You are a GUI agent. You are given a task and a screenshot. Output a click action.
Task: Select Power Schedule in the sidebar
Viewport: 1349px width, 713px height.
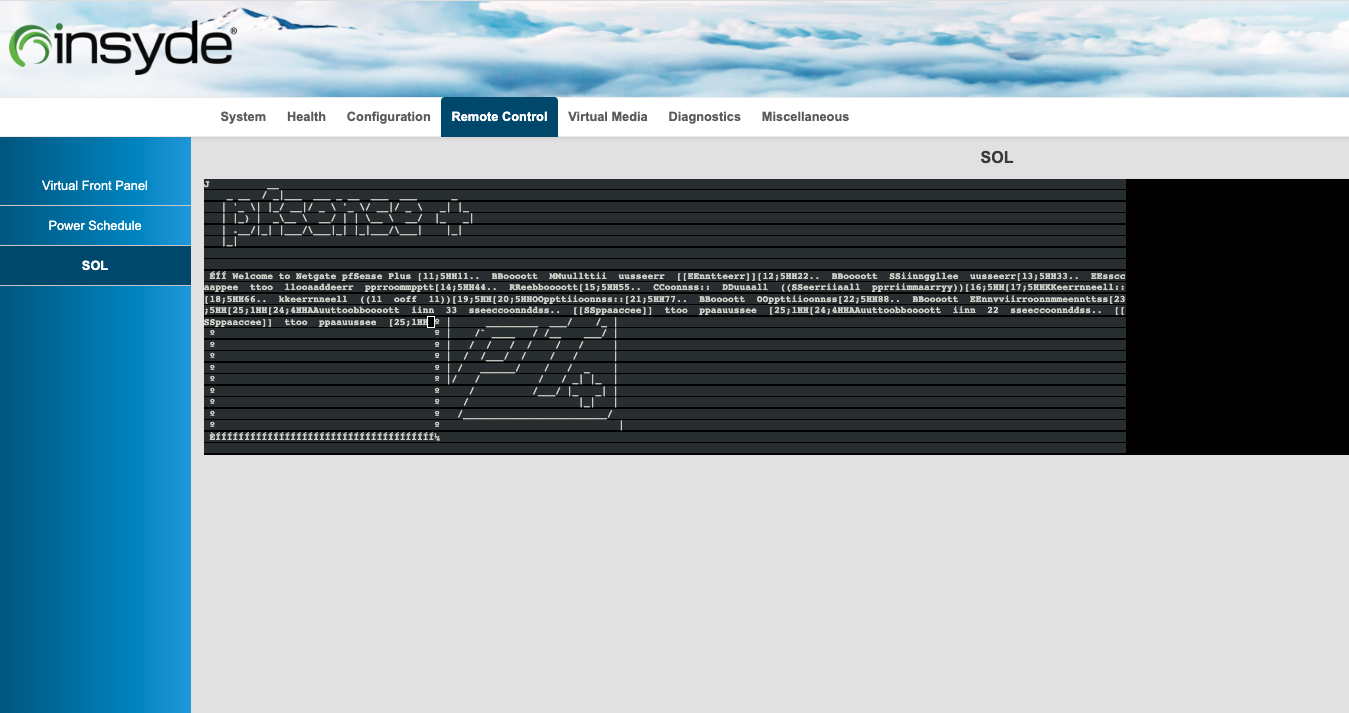pos(95,226)
